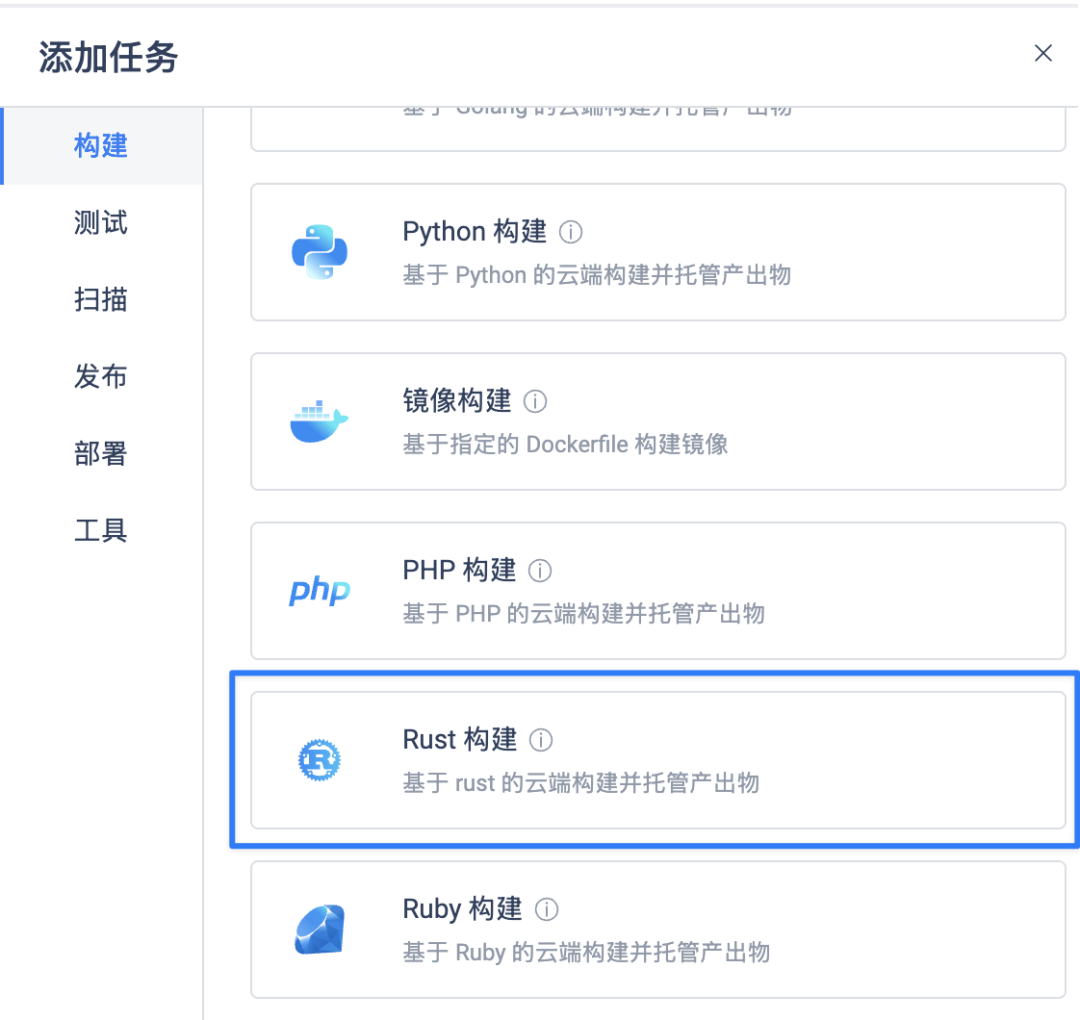Select the 镜像构建 Dockerfile description text
This screenshot has width=1080, height=1020.
565,444
